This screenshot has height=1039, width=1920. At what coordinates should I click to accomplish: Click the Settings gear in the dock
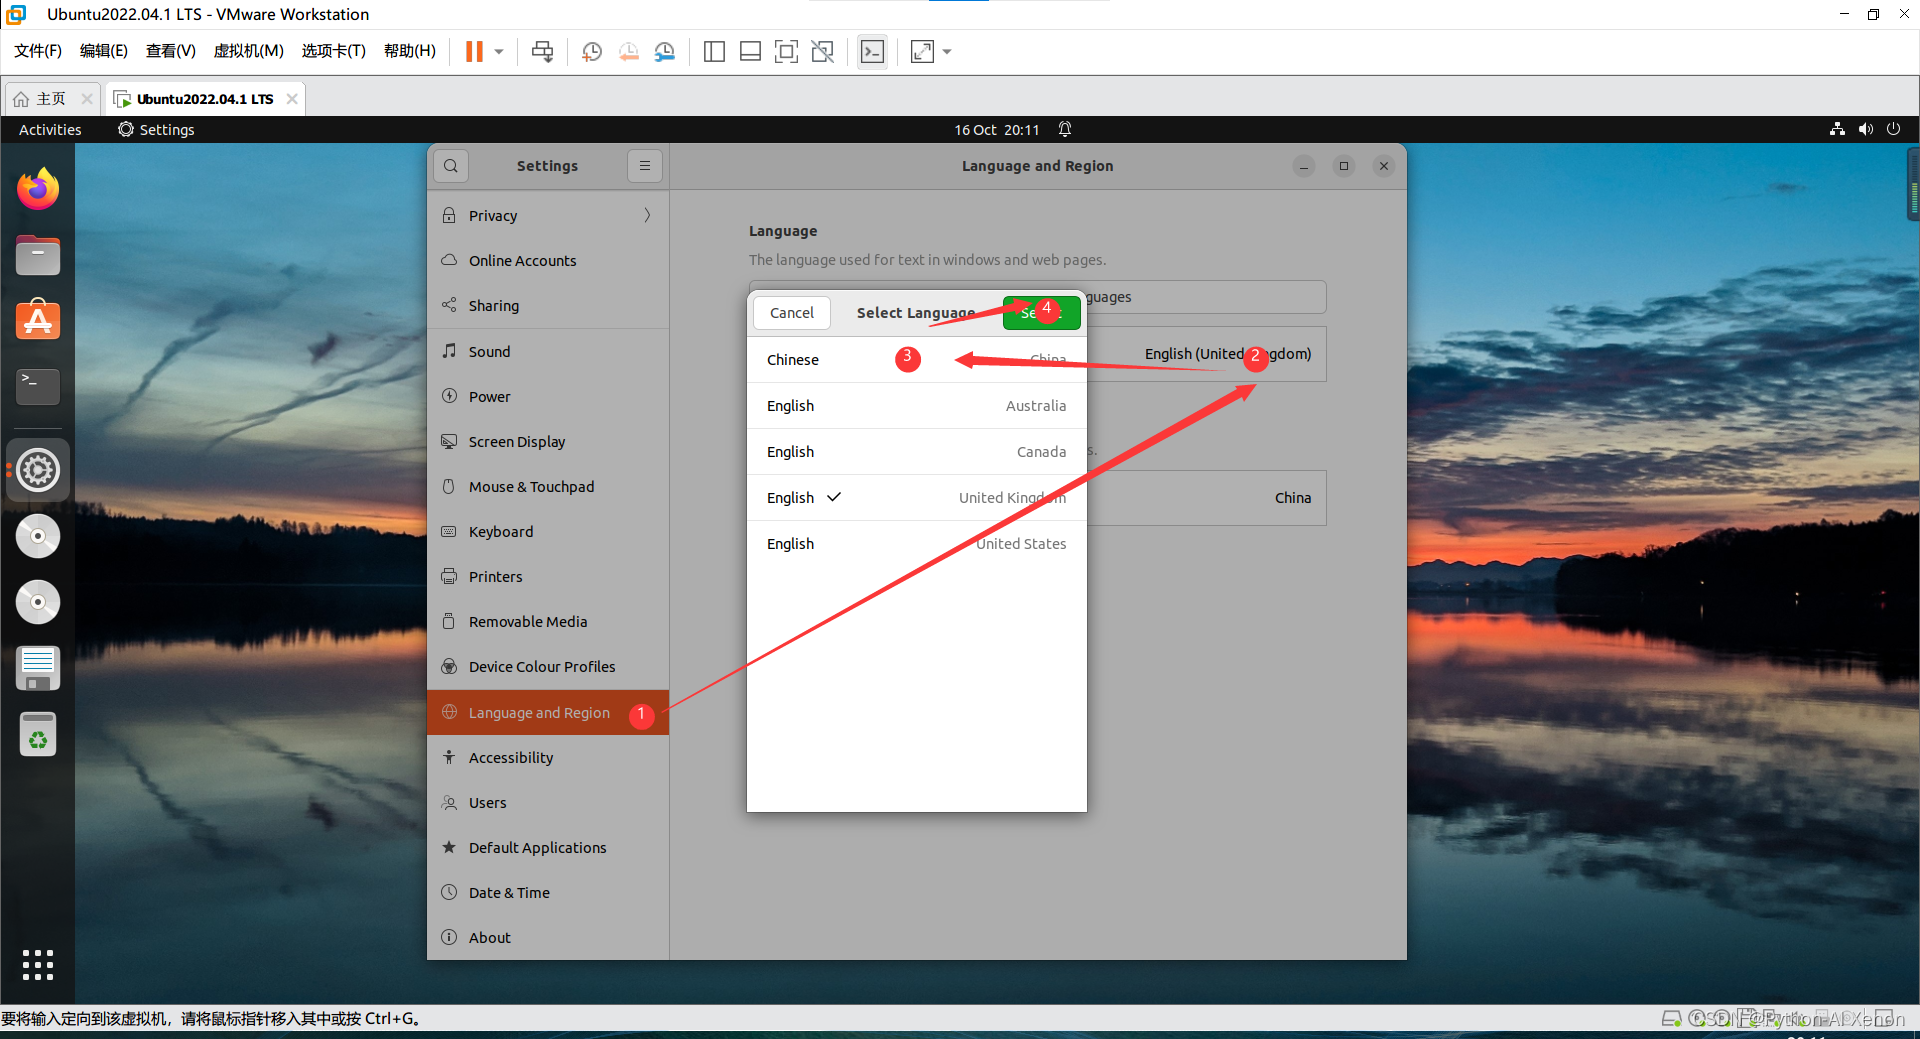(38, 470)
